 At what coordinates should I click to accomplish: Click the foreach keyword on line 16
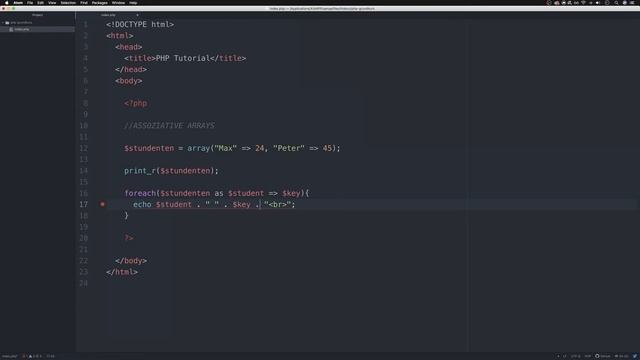point(140,193)
